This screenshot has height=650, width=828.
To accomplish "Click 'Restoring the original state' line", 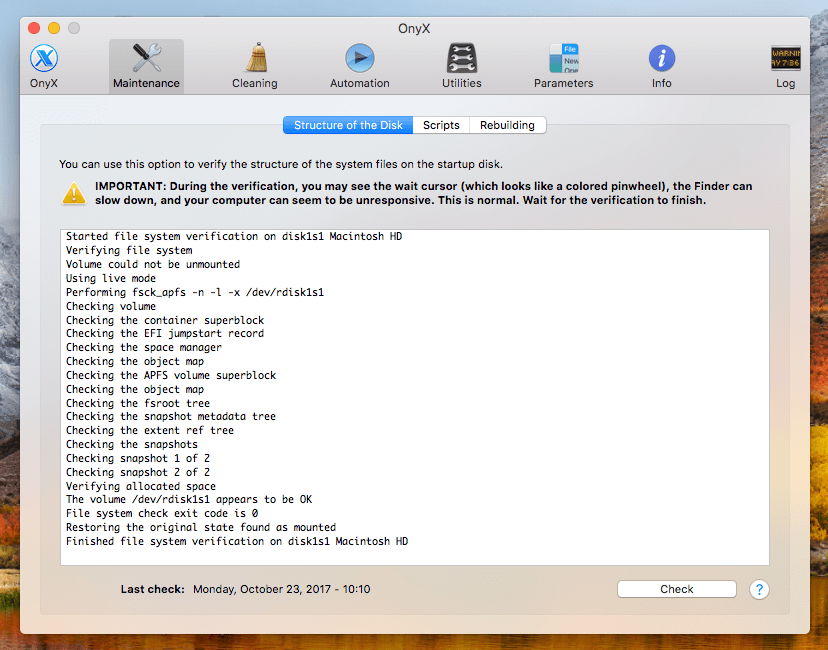I will [x=201, y=527].
